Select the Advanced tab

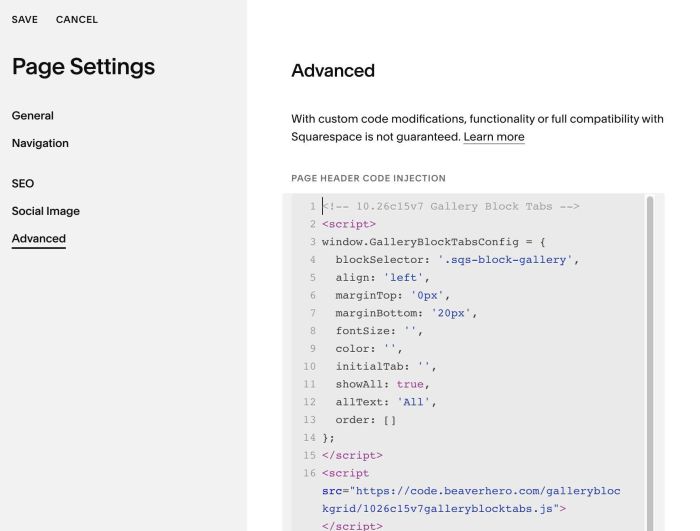click(39, 239)
